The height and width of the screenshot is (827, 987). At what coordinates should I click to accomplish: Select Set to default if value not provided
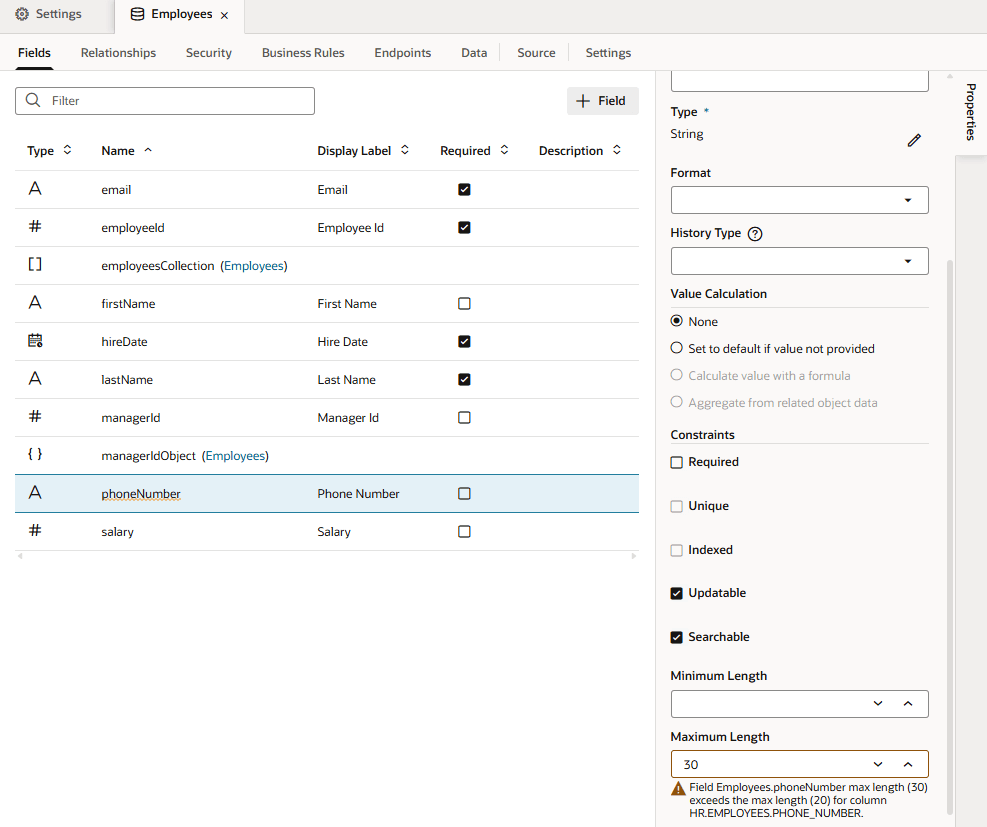coord(677,348)
